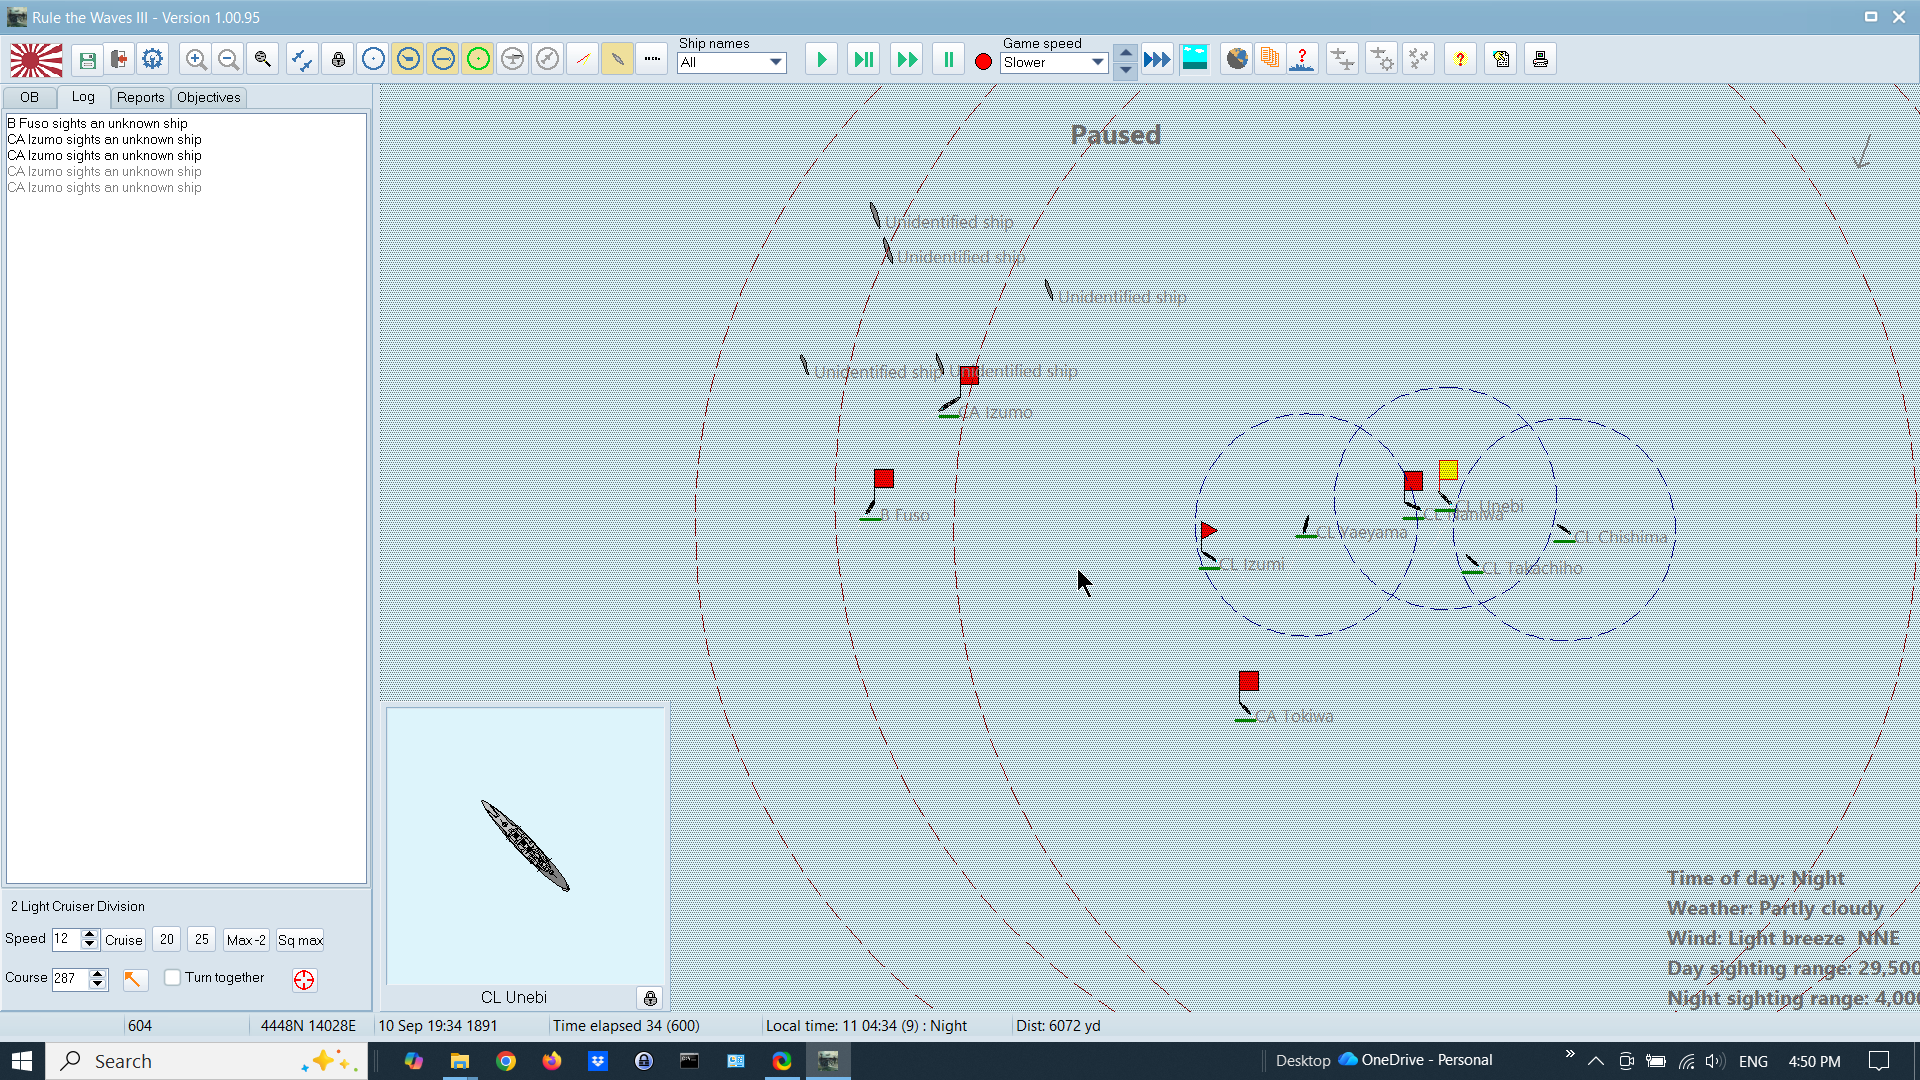This screenshot has width=1920, height=1080.
Task: Toggle the highlighted blue circle gun-range icon
Action: tap(408, 60)
